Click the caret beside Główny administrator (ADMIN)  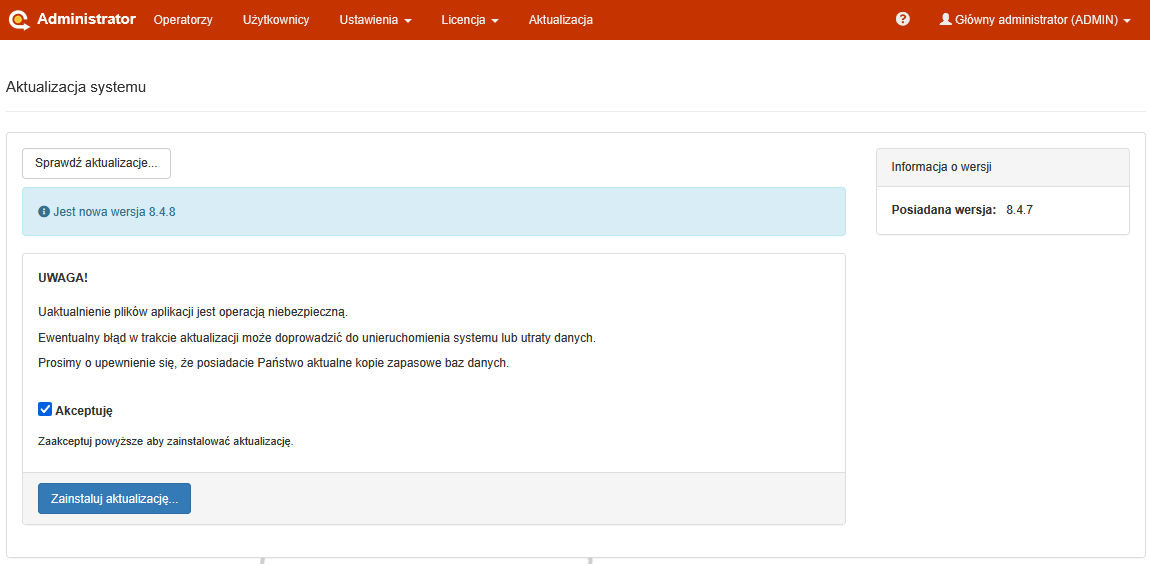1127,21
